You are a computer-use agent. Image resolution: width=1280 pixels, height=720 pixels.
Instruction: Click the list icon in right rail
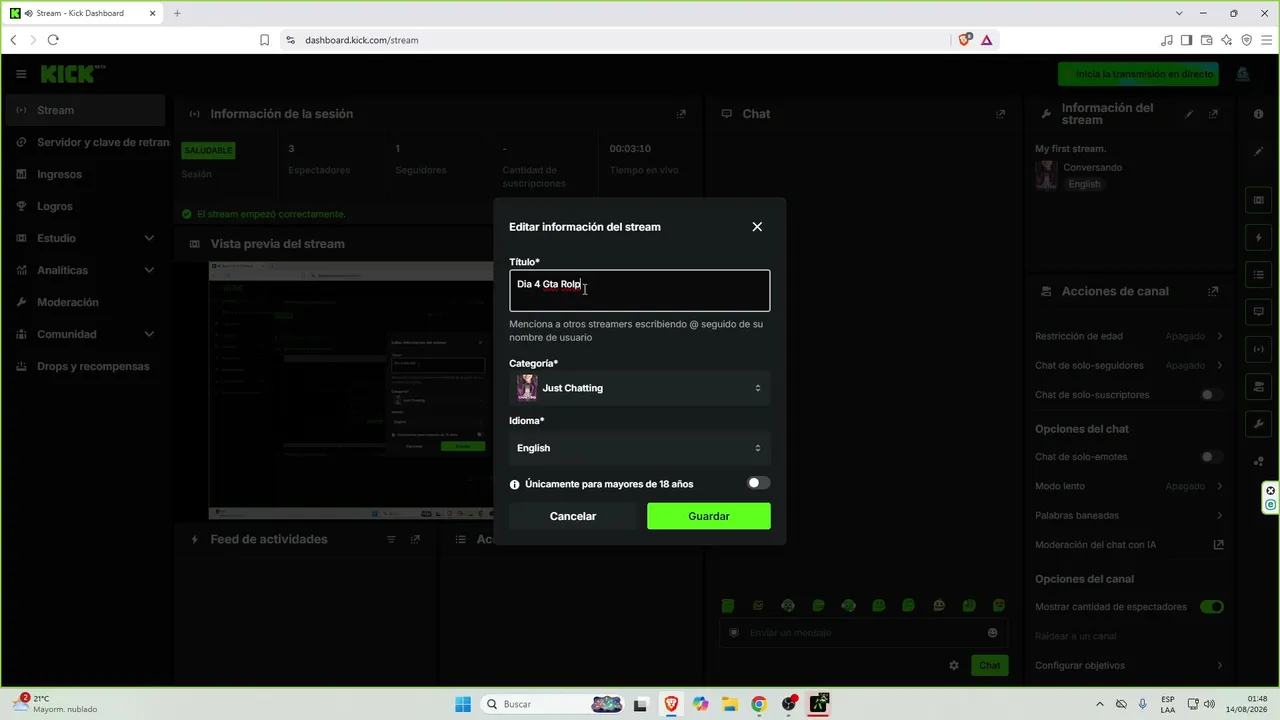[1259, 274]
